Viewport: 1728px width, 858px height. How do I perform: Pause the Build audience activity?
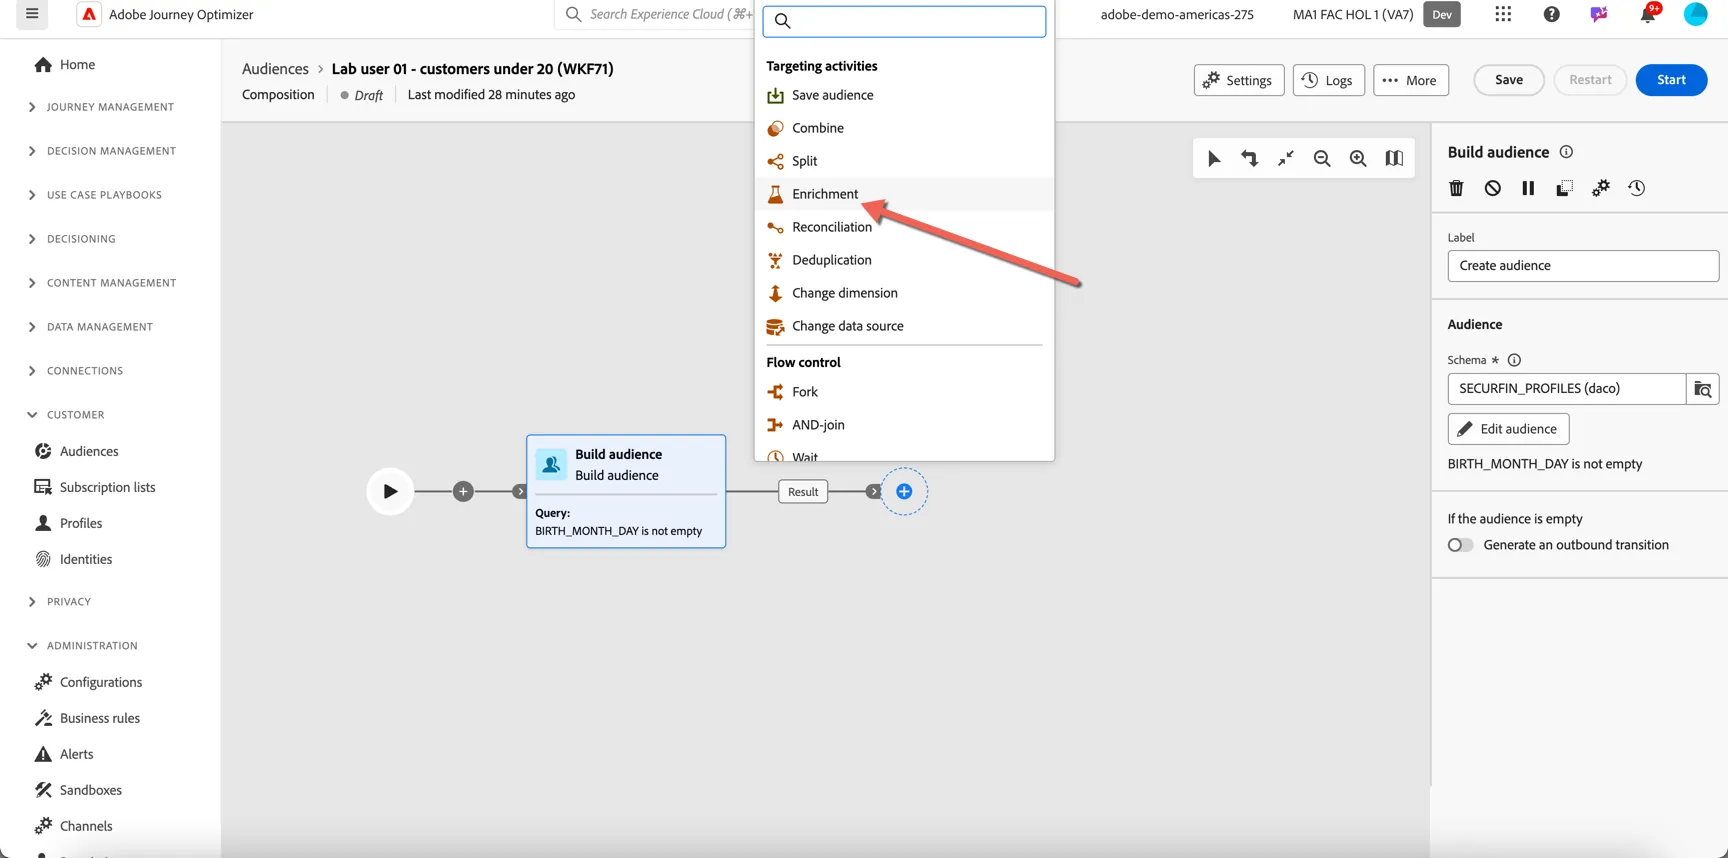pos(1528,188)
